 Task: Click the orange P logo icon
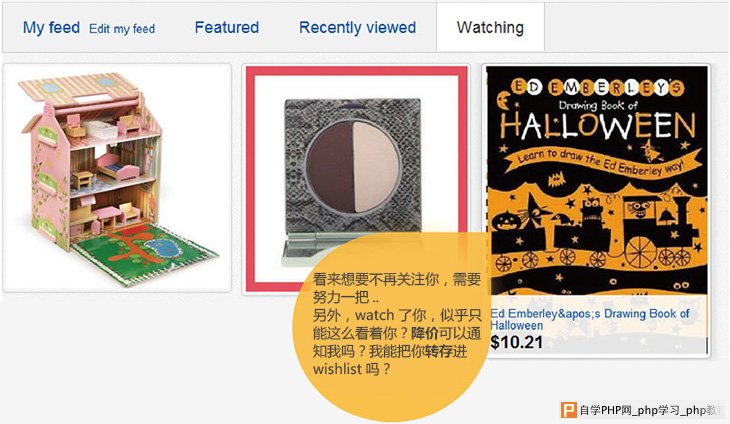(x=568, y=410)
